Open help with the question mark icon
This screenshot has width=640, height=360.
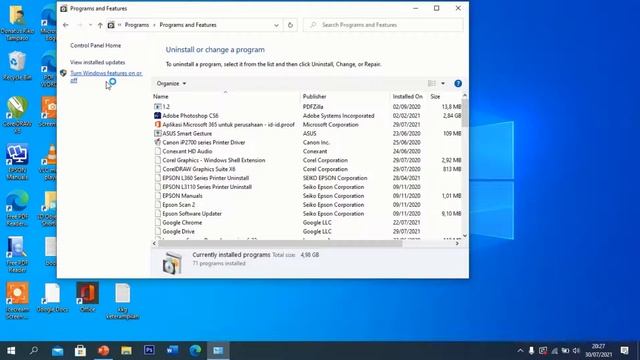click(x=458, y=83)
